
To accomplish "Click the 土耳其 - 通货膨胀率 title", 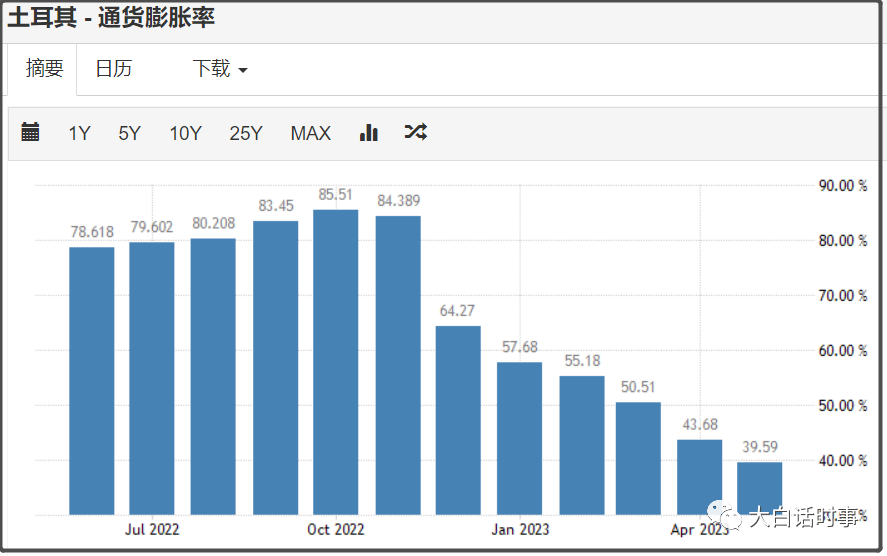I will [111, 18].
